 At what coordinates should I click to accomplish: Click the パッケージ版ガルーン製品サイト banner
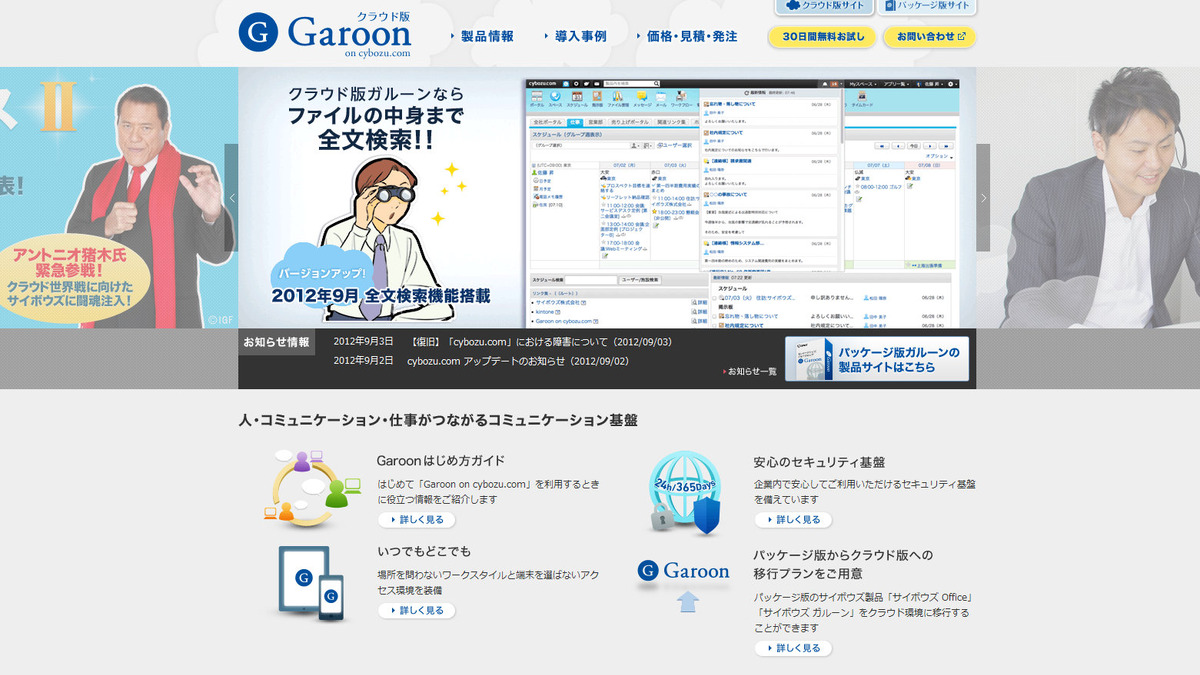click(877, 359)
